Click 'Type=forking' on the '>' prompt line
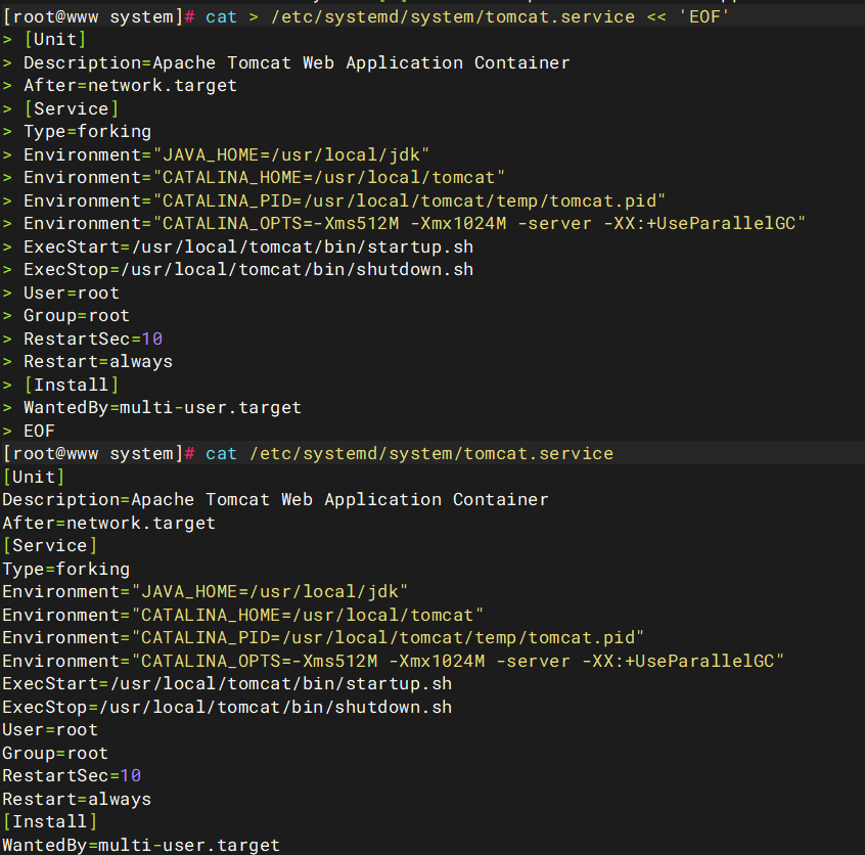 tap(87, 131)
